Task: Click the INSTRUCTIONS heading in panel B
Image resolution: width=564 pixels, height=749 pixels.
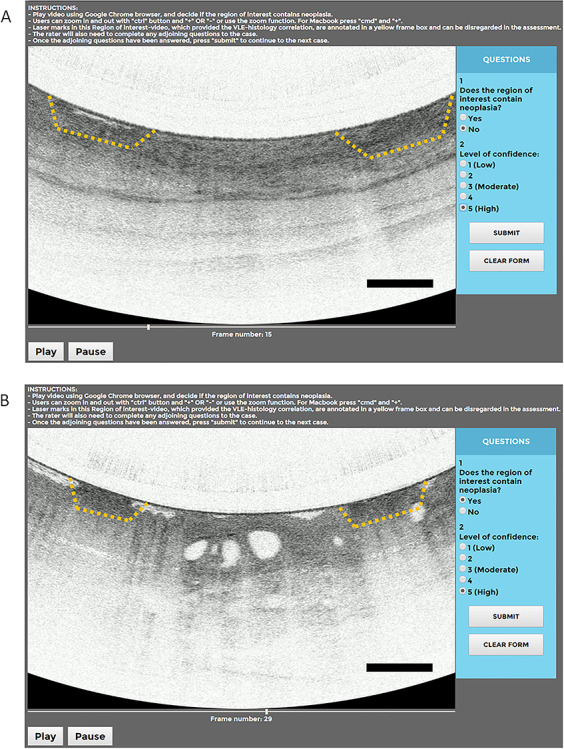Action: point(52,389)
